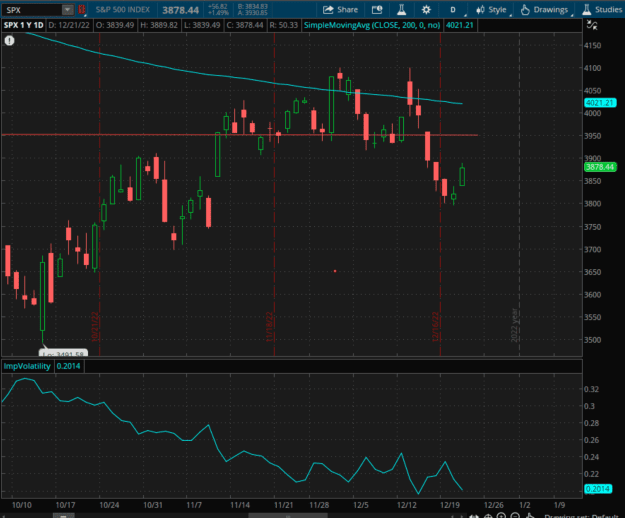Click the Share button
The image size is (625, 518).
click(340, 10)
